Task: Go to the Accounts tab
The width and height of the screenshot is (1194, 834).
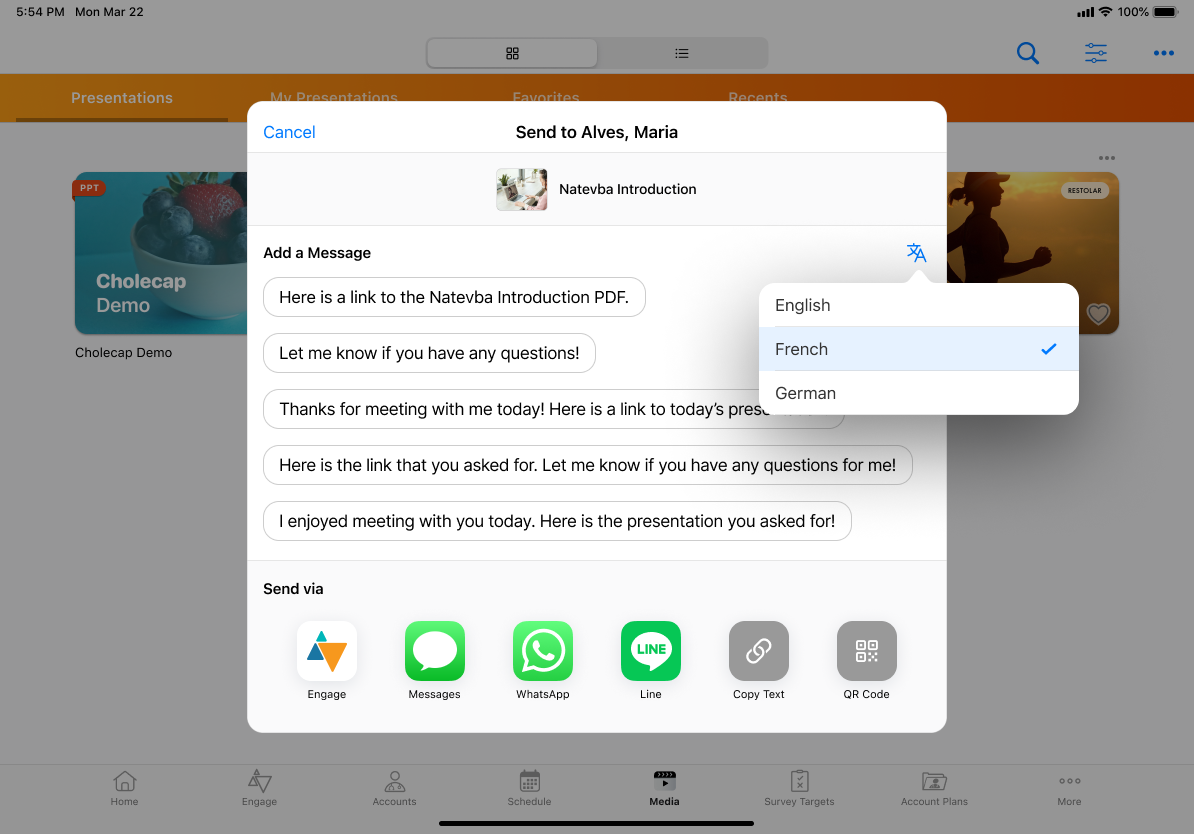Action: (x=394, y=788)
